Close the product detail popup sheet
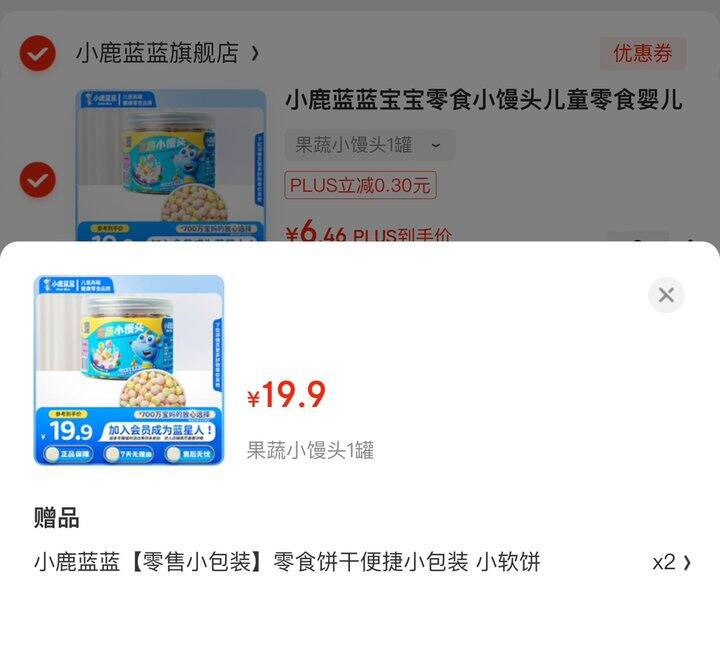Screen dimensions: 720x654 pyautogui.click(x=666, y=295)
